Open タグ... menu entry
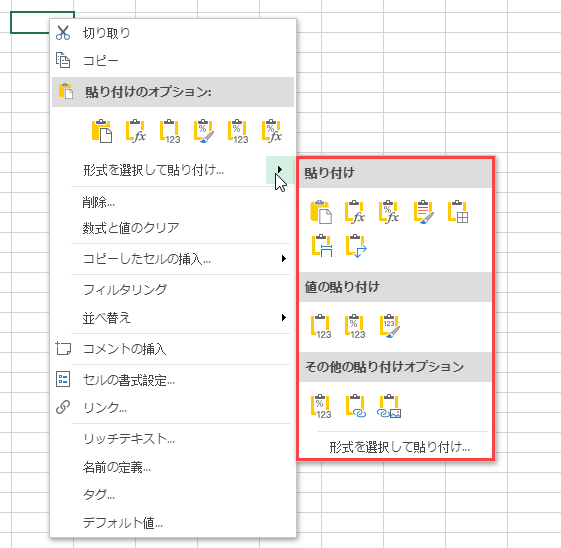Image resolution: width=561 pixels, height=548 pixels. point(99,495)
